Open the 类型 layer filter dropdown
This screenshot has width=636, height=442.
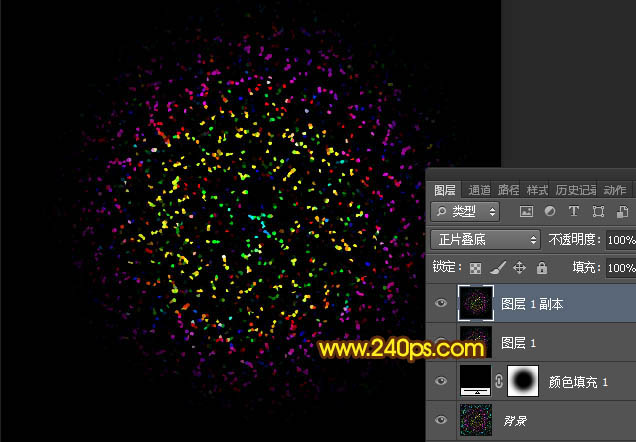465,211
